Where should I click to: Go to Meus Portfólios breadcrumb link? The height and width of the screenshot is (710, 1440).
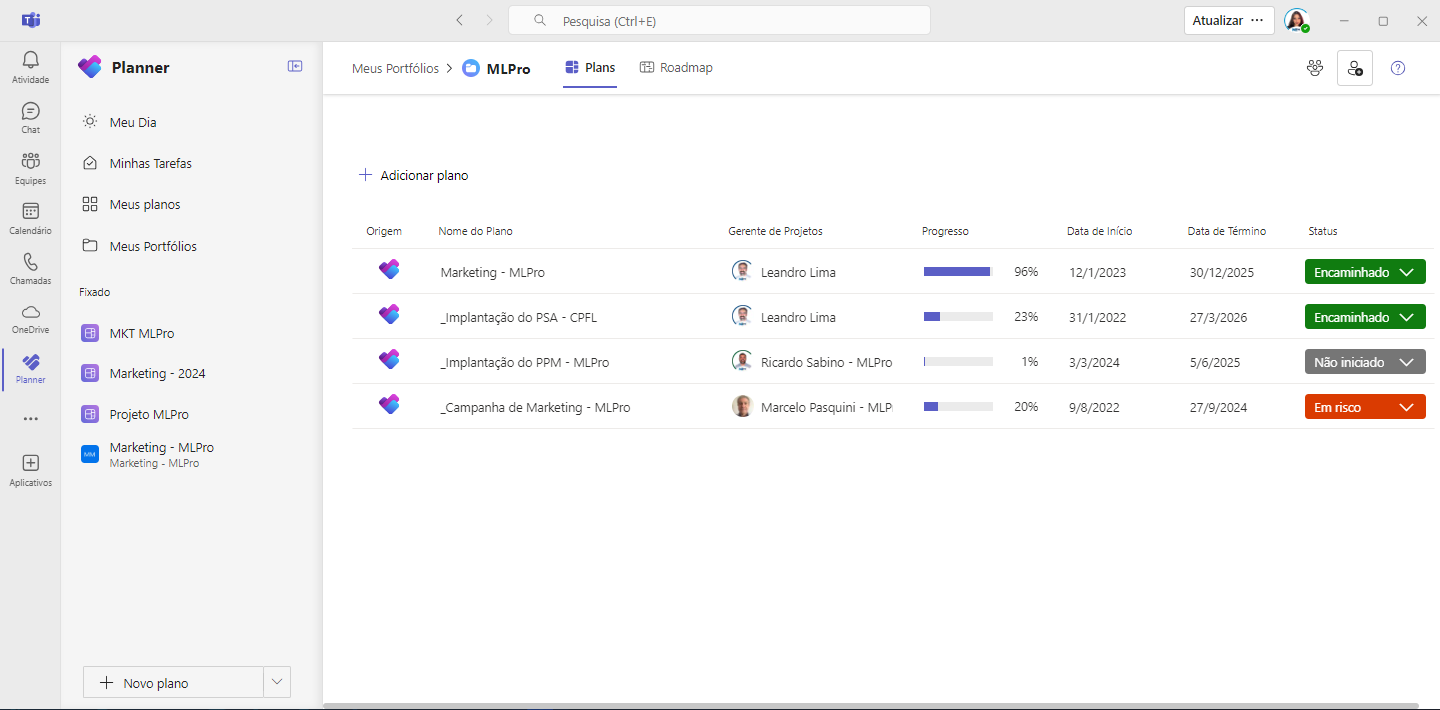pos(395,69)
